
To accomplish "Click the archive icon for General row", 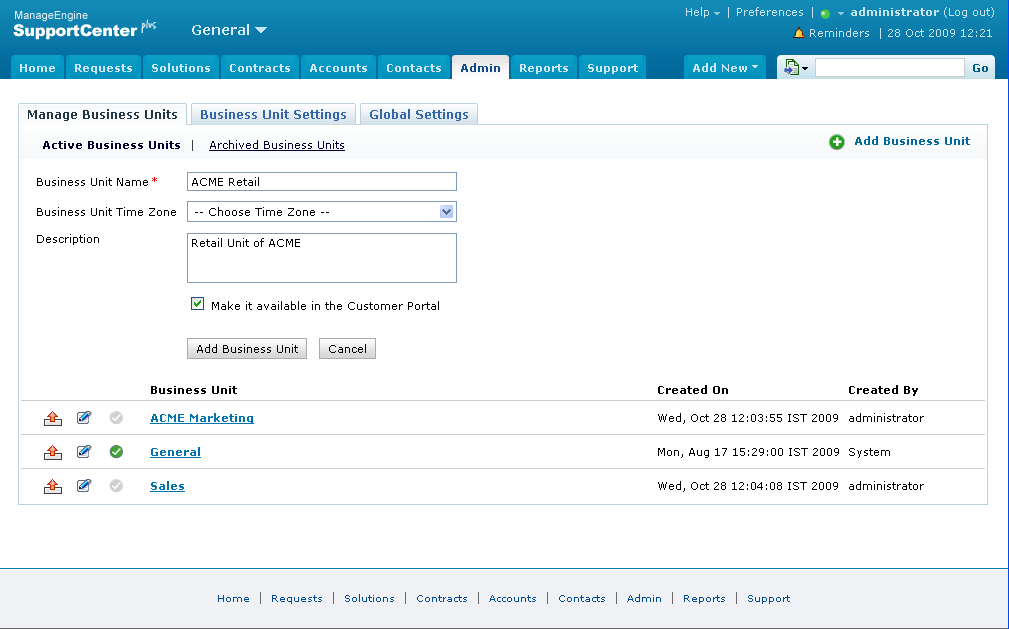I will (x=53, y=453).
